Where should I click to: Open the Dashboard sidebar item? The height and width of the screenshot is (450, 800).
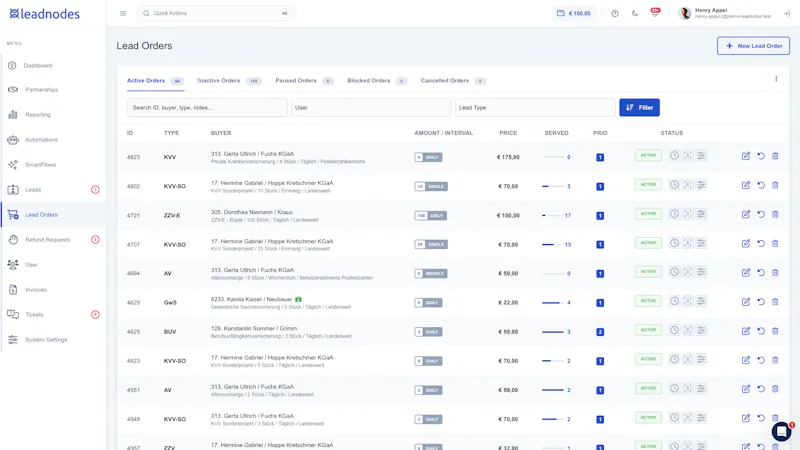tap(38, 65)
